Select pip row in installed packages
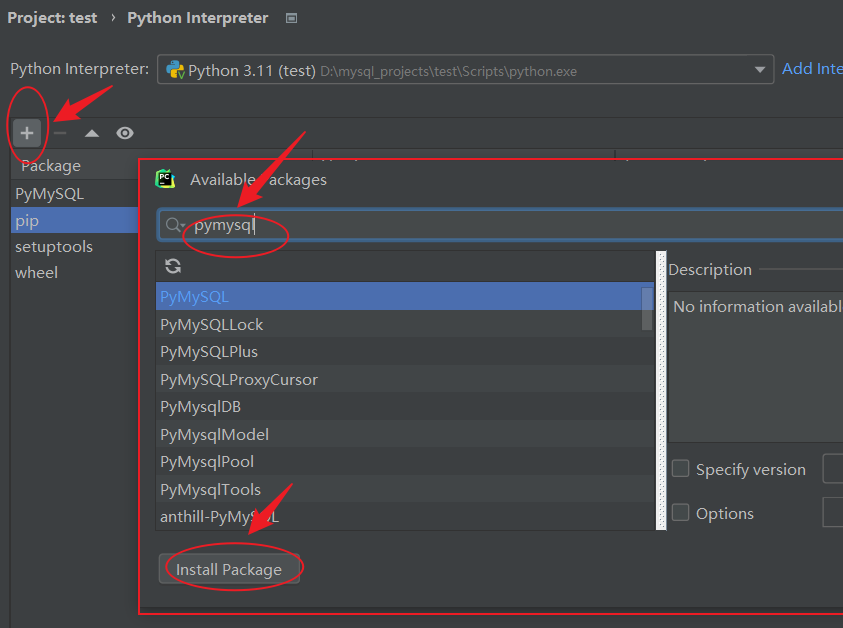Screen dimensions: 843x628 [x=74, y=220]
